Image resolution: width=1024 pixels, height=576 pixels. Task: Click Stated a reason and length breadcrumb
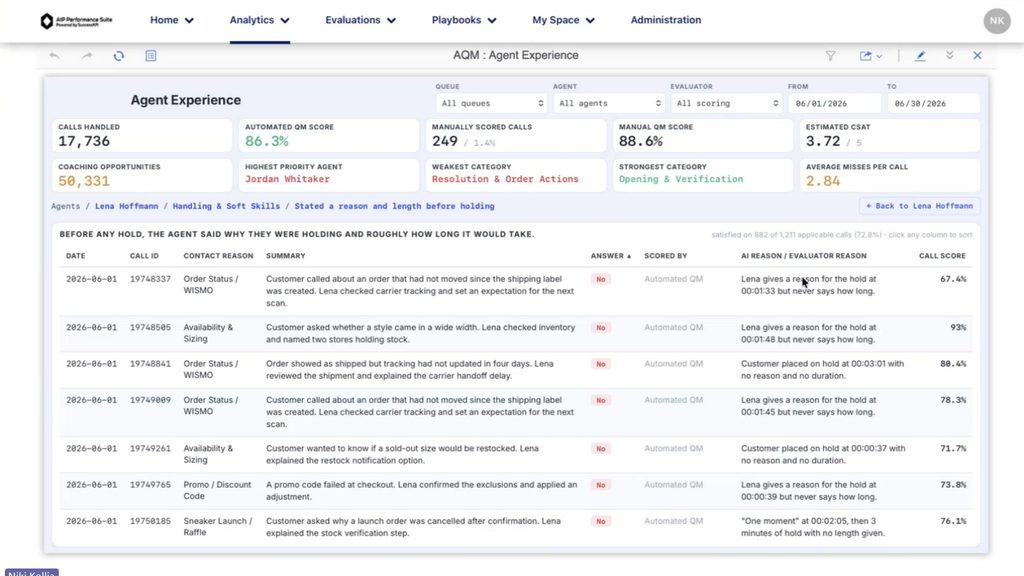[x=394, y=206]
